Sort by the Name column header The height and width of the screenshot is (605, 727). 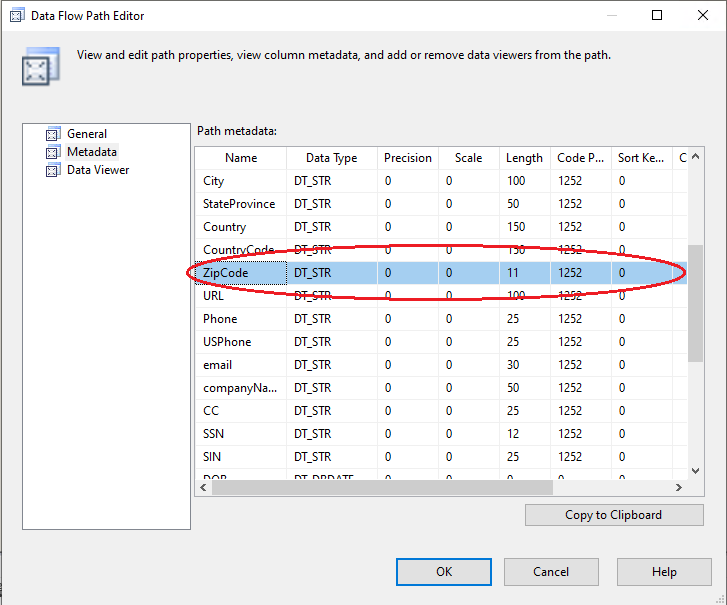pyautogui.click(x=241, y=158)
